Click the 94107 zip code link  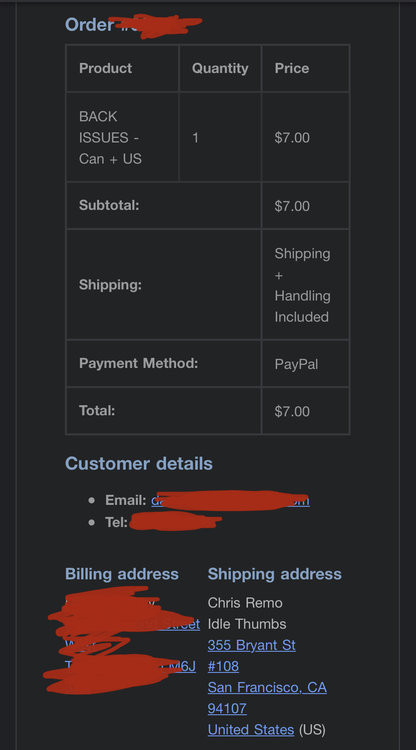point(227,708)
